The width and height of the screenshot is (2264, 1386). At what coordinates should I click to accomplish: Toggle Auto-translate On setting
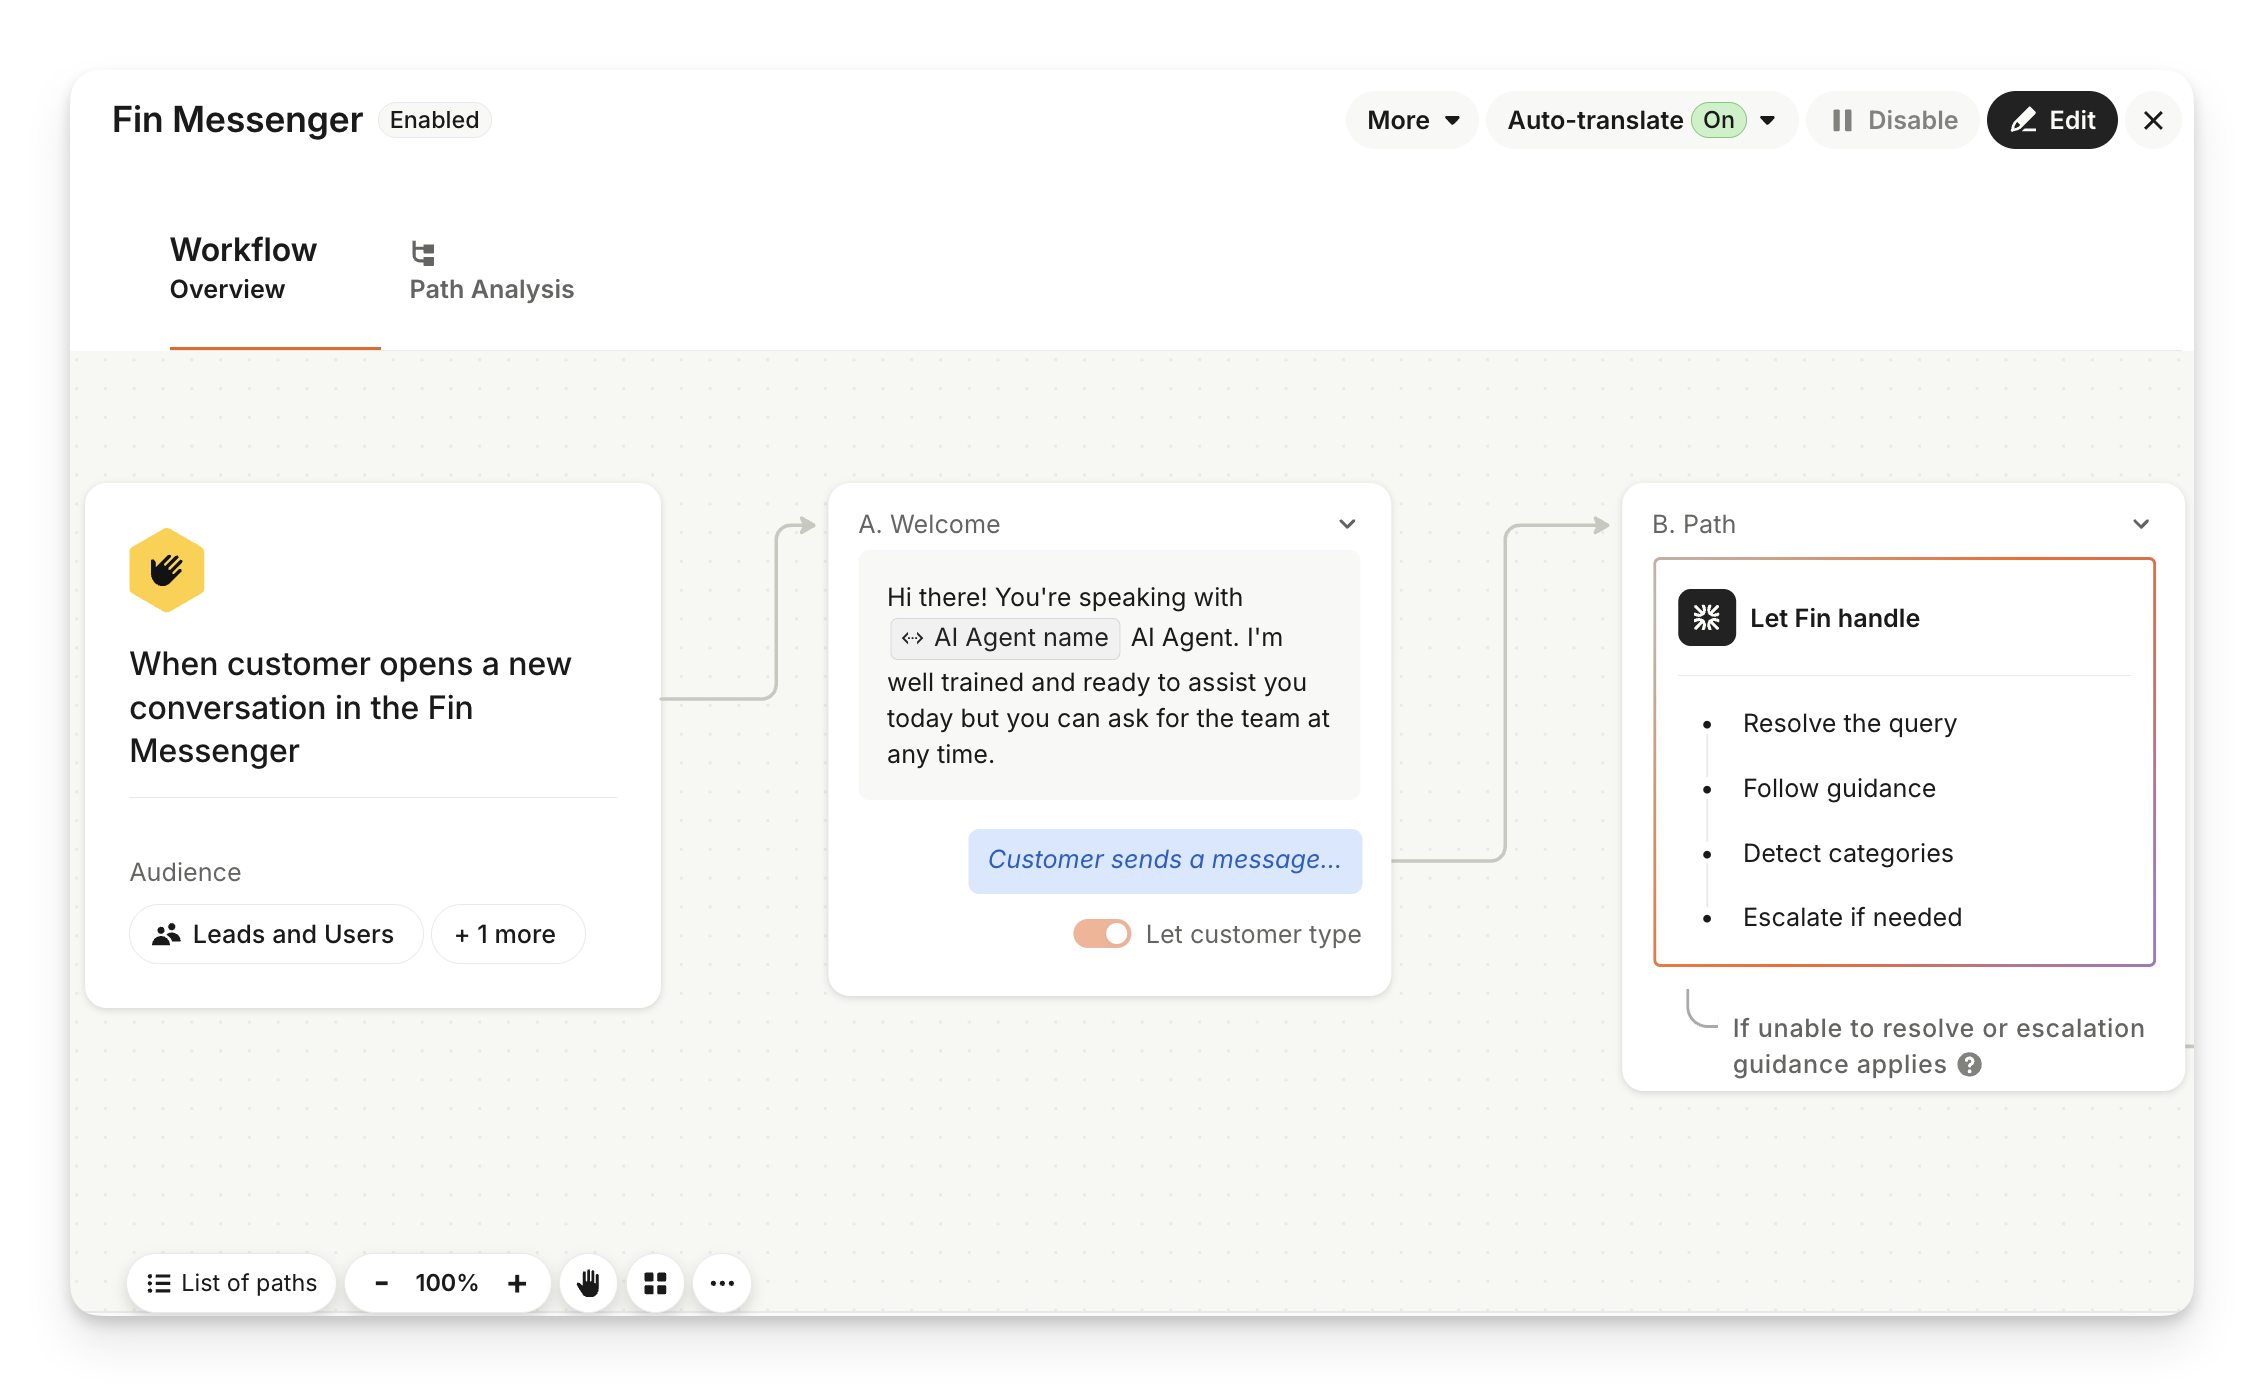tap(1719, 120)
